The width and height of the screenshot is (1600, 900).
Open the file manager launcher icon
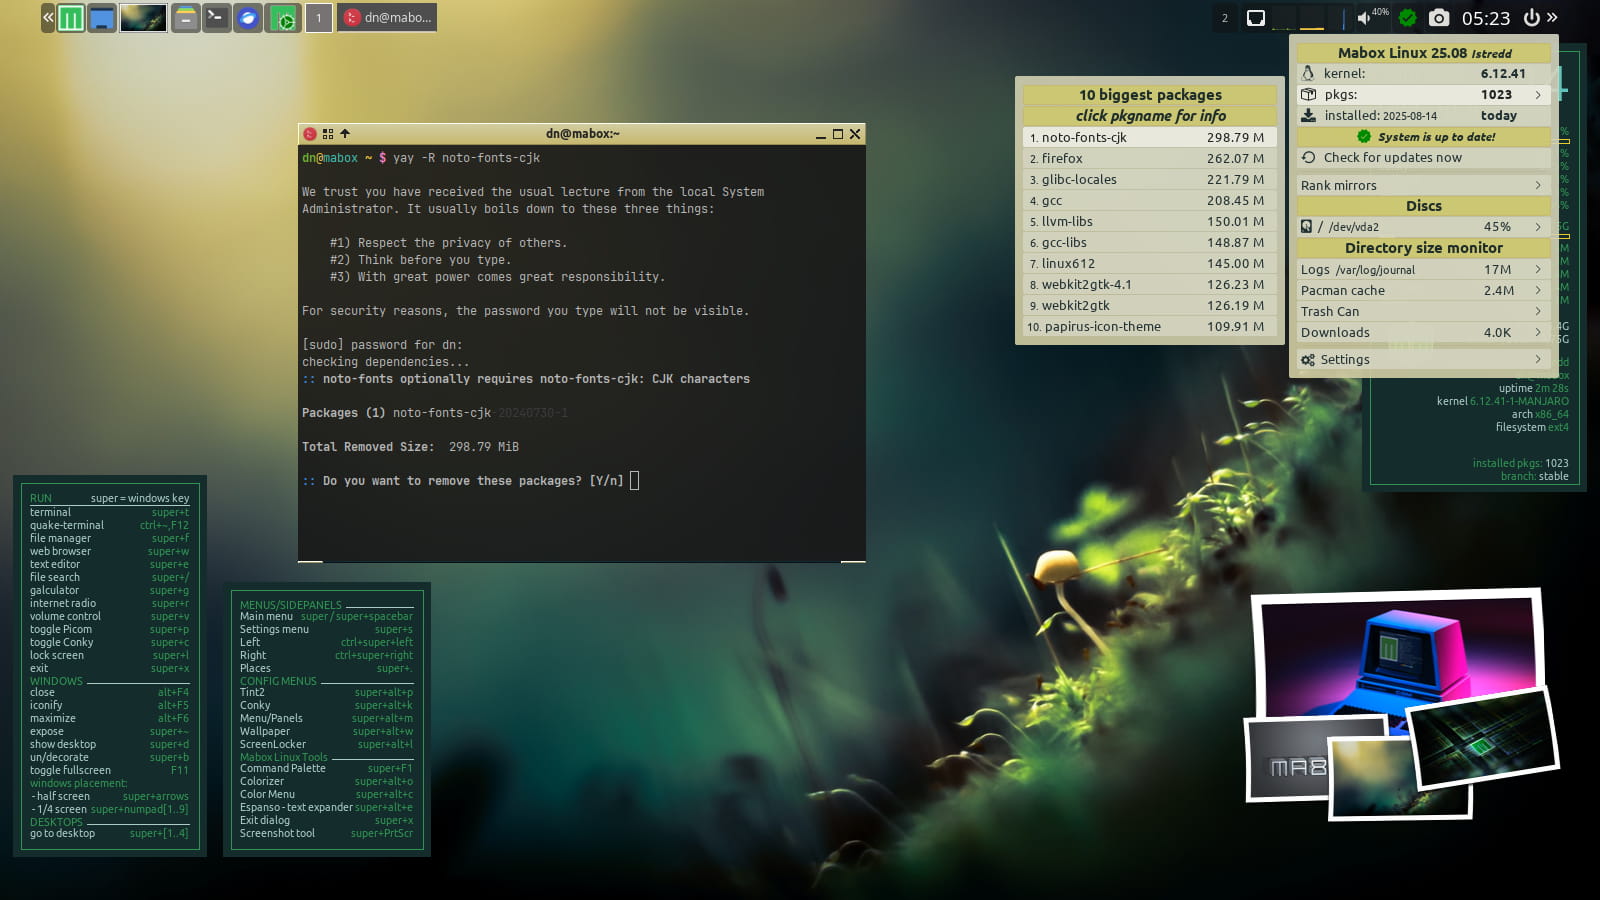(x=185, y=18)
